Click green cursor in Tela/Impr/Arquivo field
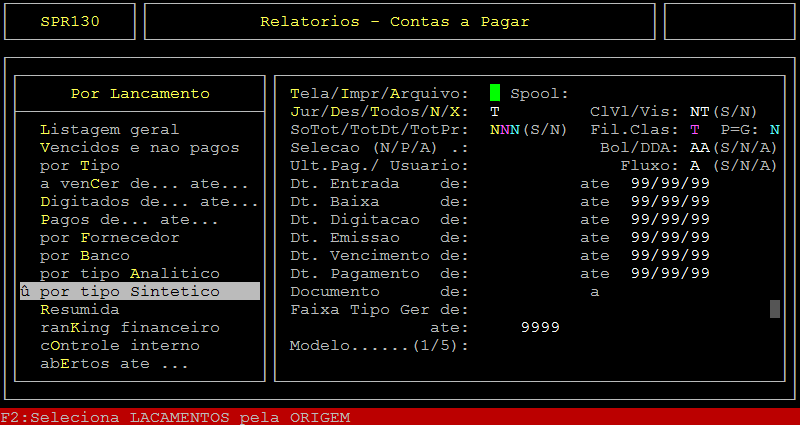Image resolution: width=800 pixels, height=425 pixels. [495, 93]
